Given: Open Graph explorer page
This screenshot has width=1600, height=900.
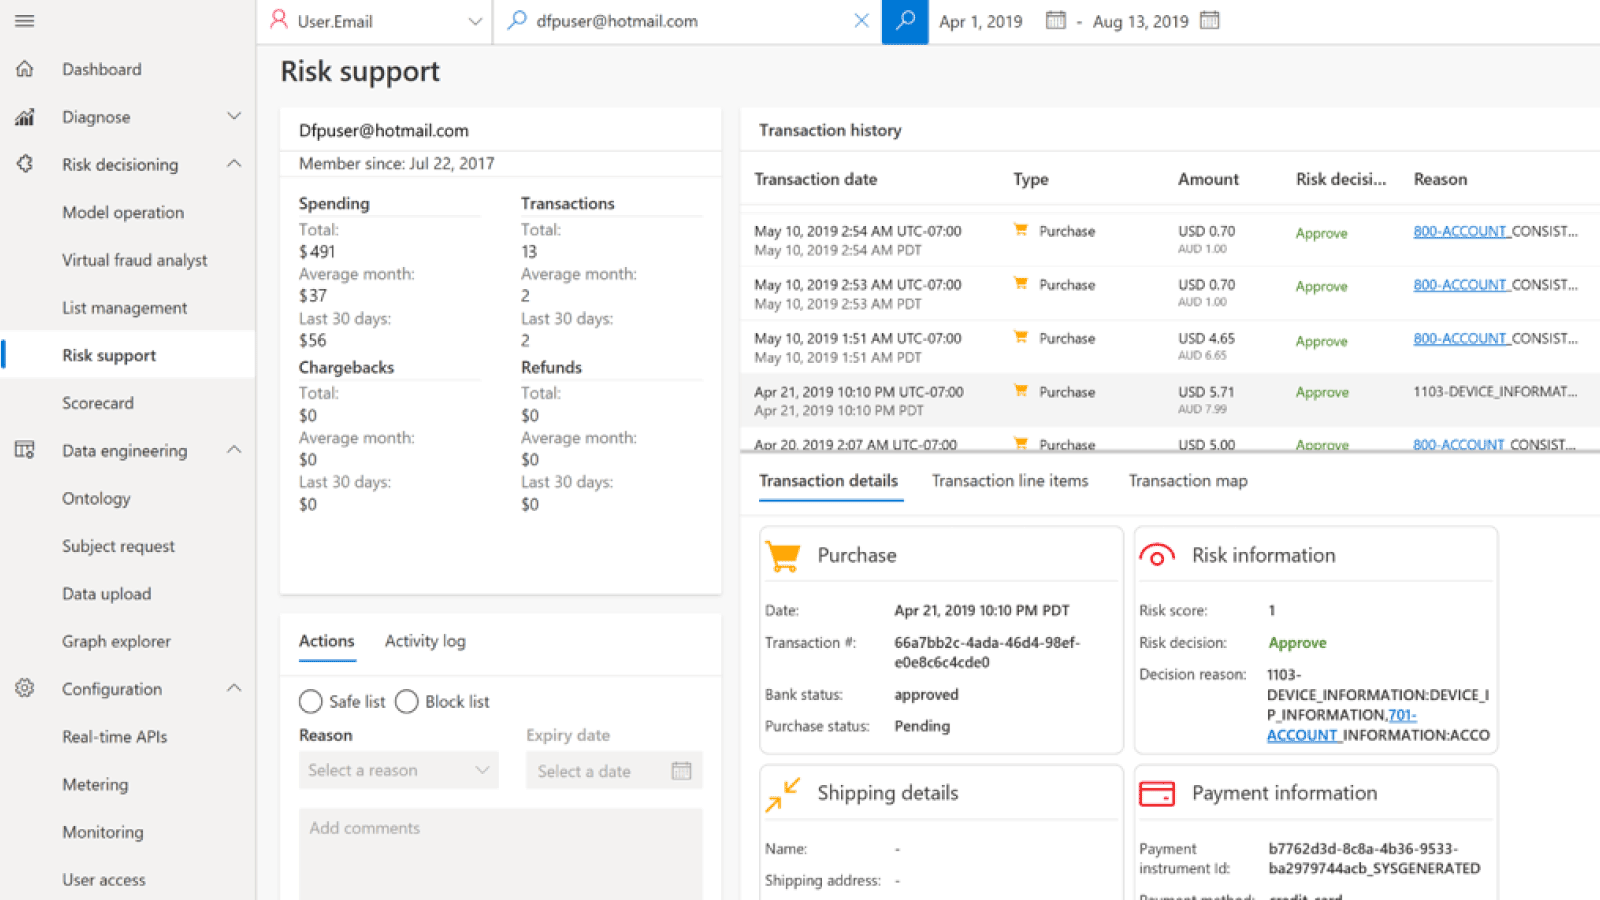Looking at the screenshot, I should coord(116,641).
